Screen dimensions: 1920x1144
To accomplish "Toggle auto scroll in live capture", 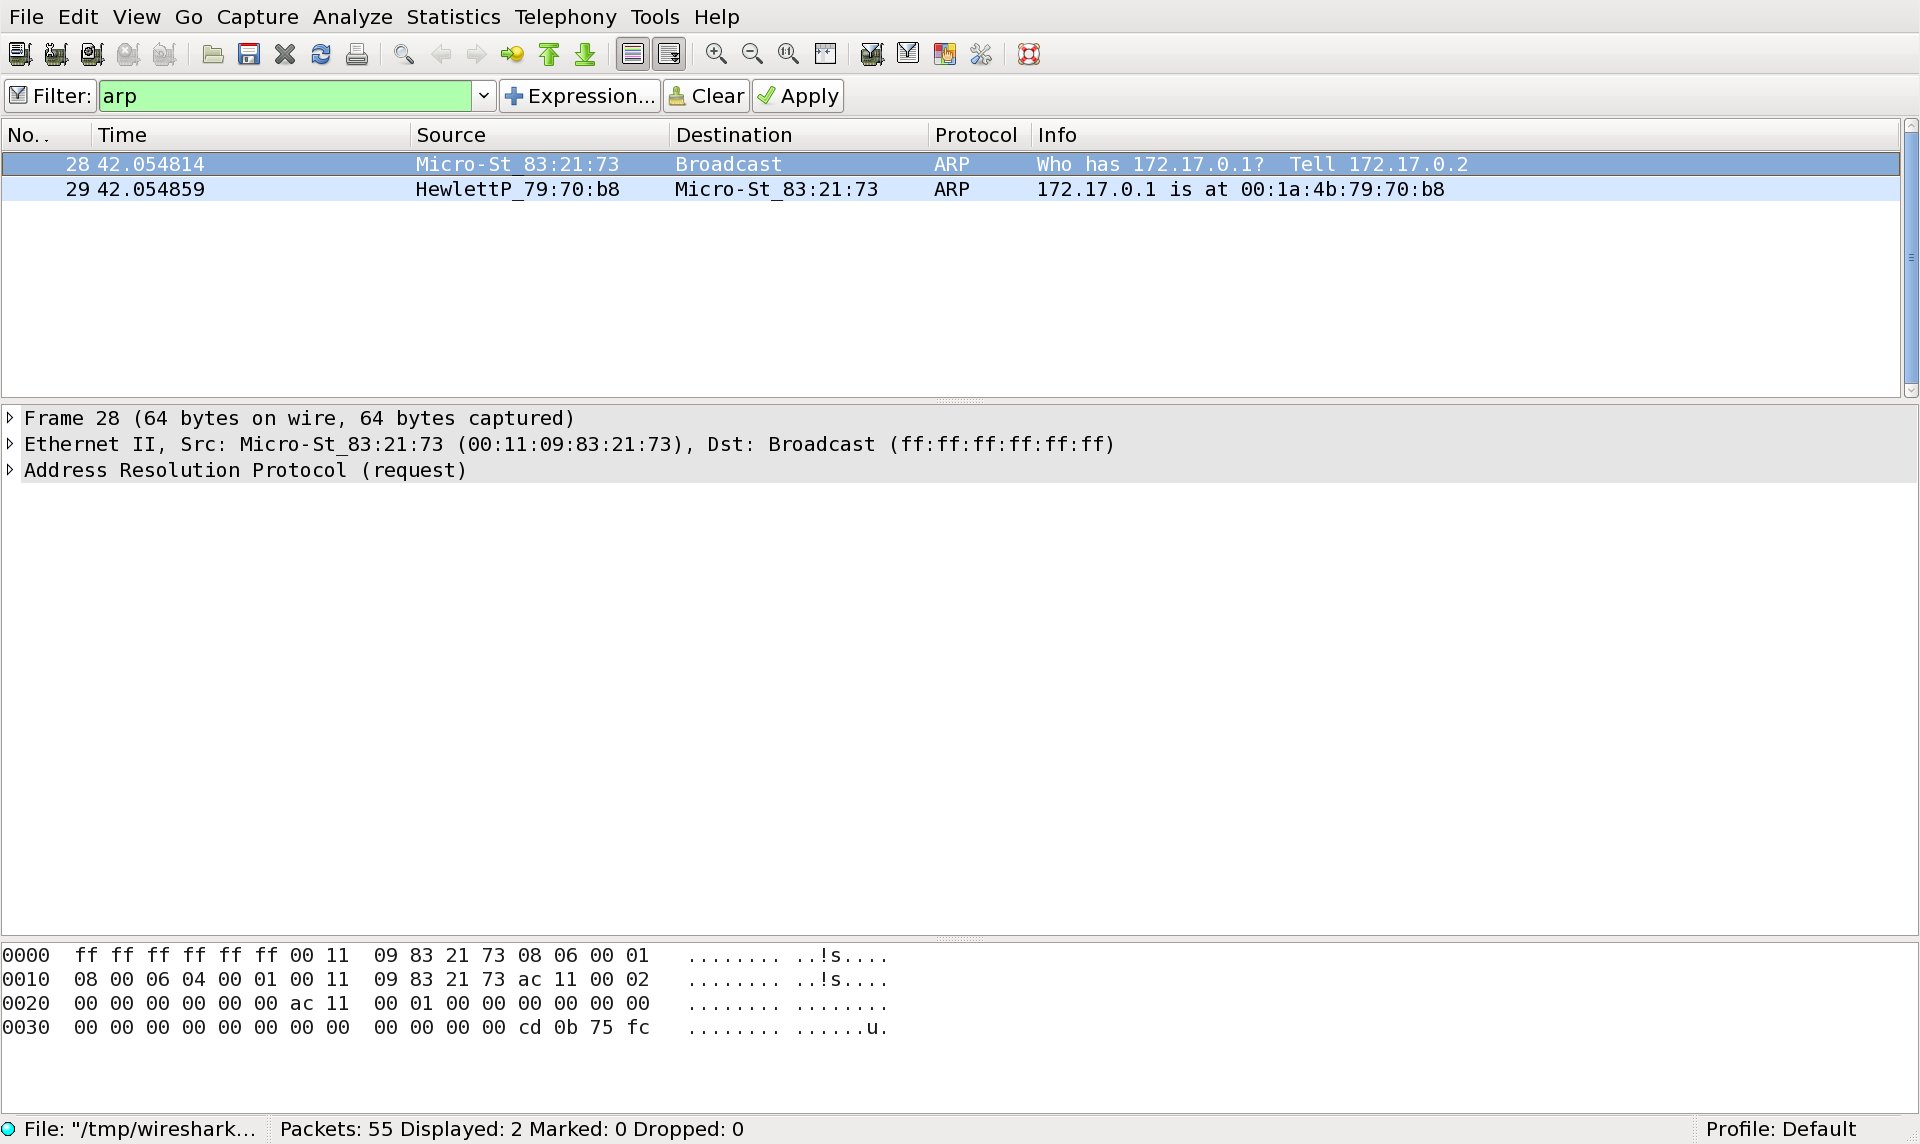I will pyautogui.click(x=669, y=54).
